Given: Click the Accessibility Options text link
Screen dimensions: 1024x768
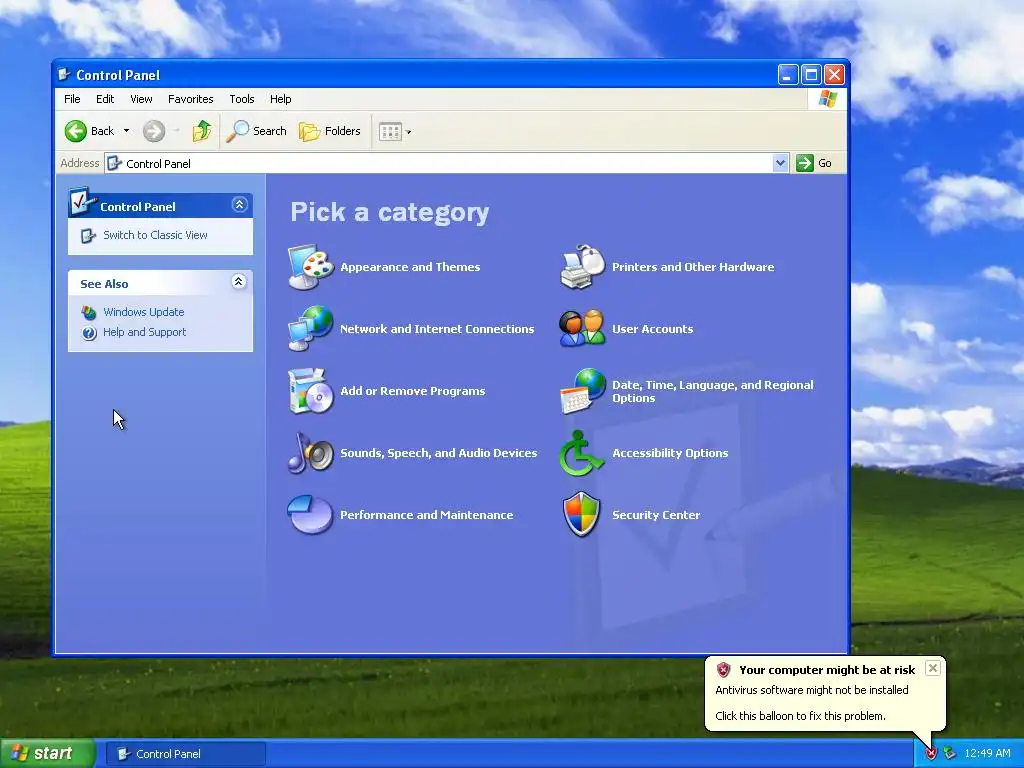Looking at the screenshot, I should 670,453.
